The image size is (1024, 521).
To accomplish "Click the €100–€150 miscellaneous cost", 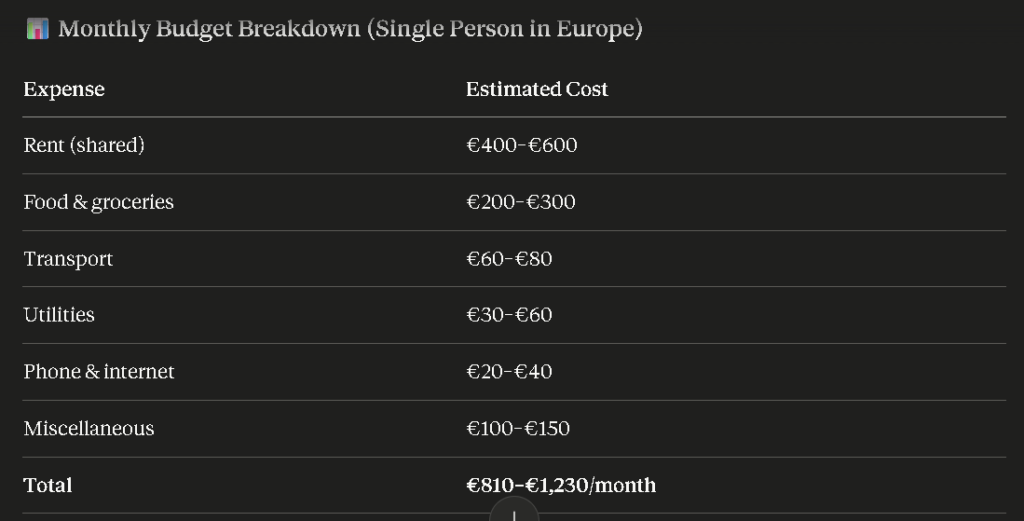I will (x=518, y=429).
